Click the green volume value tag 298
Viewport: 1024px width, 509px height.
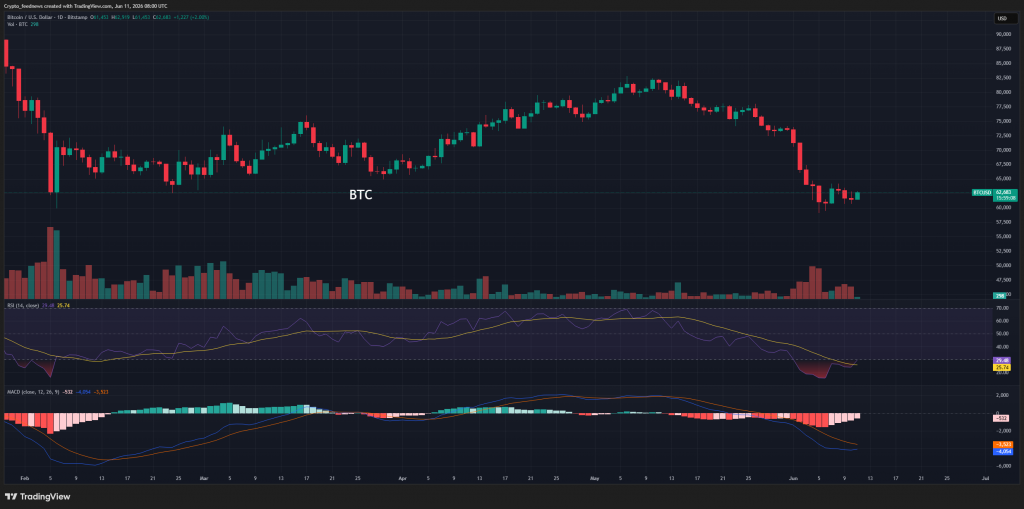[x=999, y=296]
